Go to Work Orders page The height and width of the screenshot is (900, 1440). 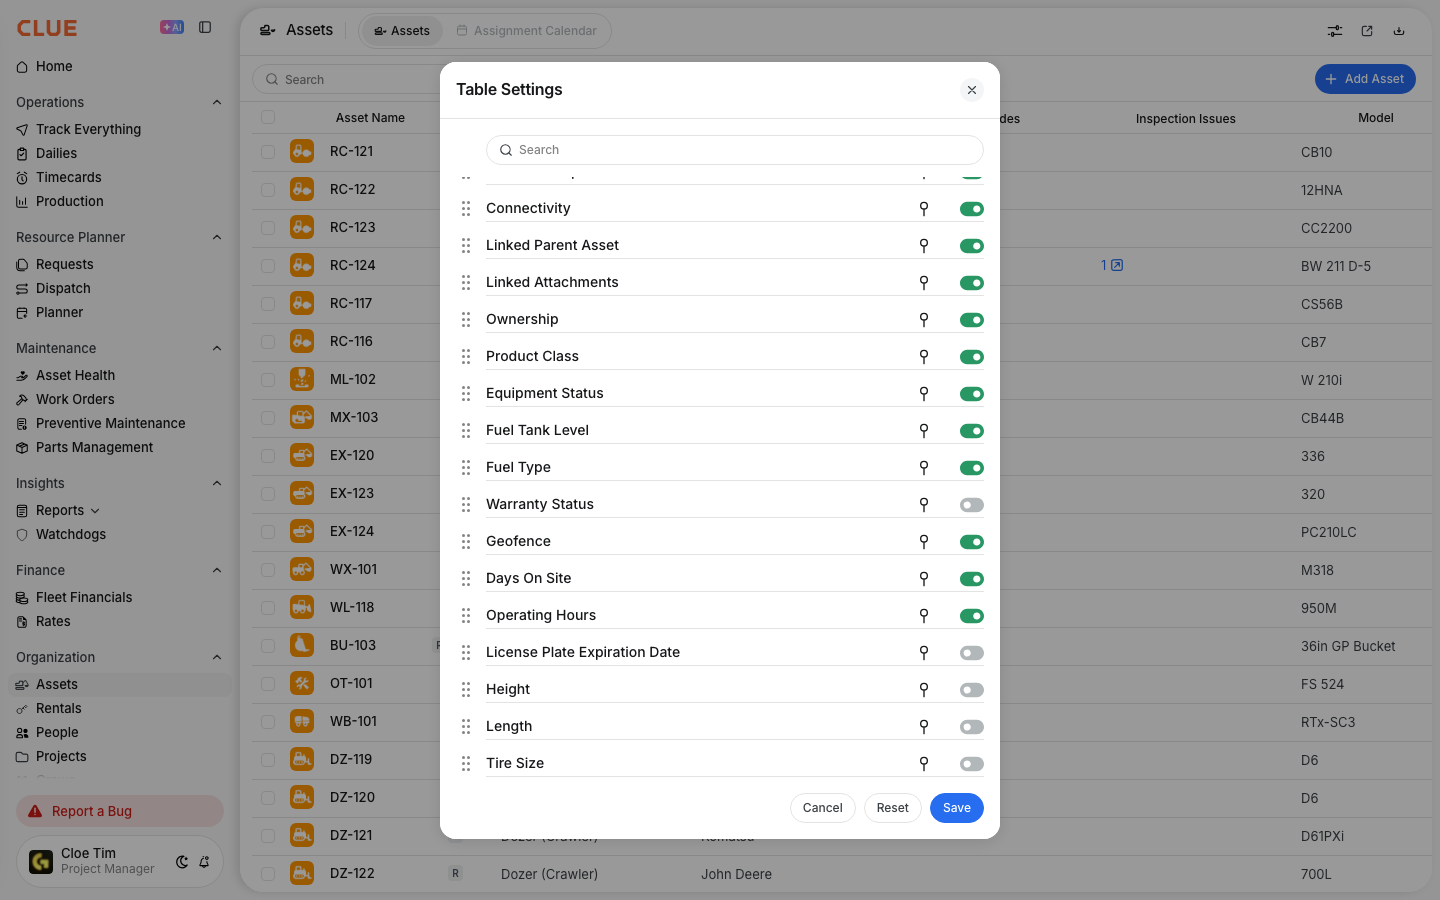tap(75, 399)
